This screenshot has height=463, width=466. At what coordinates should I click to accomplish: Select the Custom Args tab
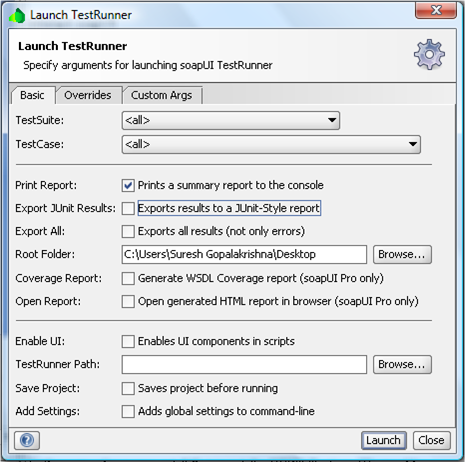[x=162, y=95]
